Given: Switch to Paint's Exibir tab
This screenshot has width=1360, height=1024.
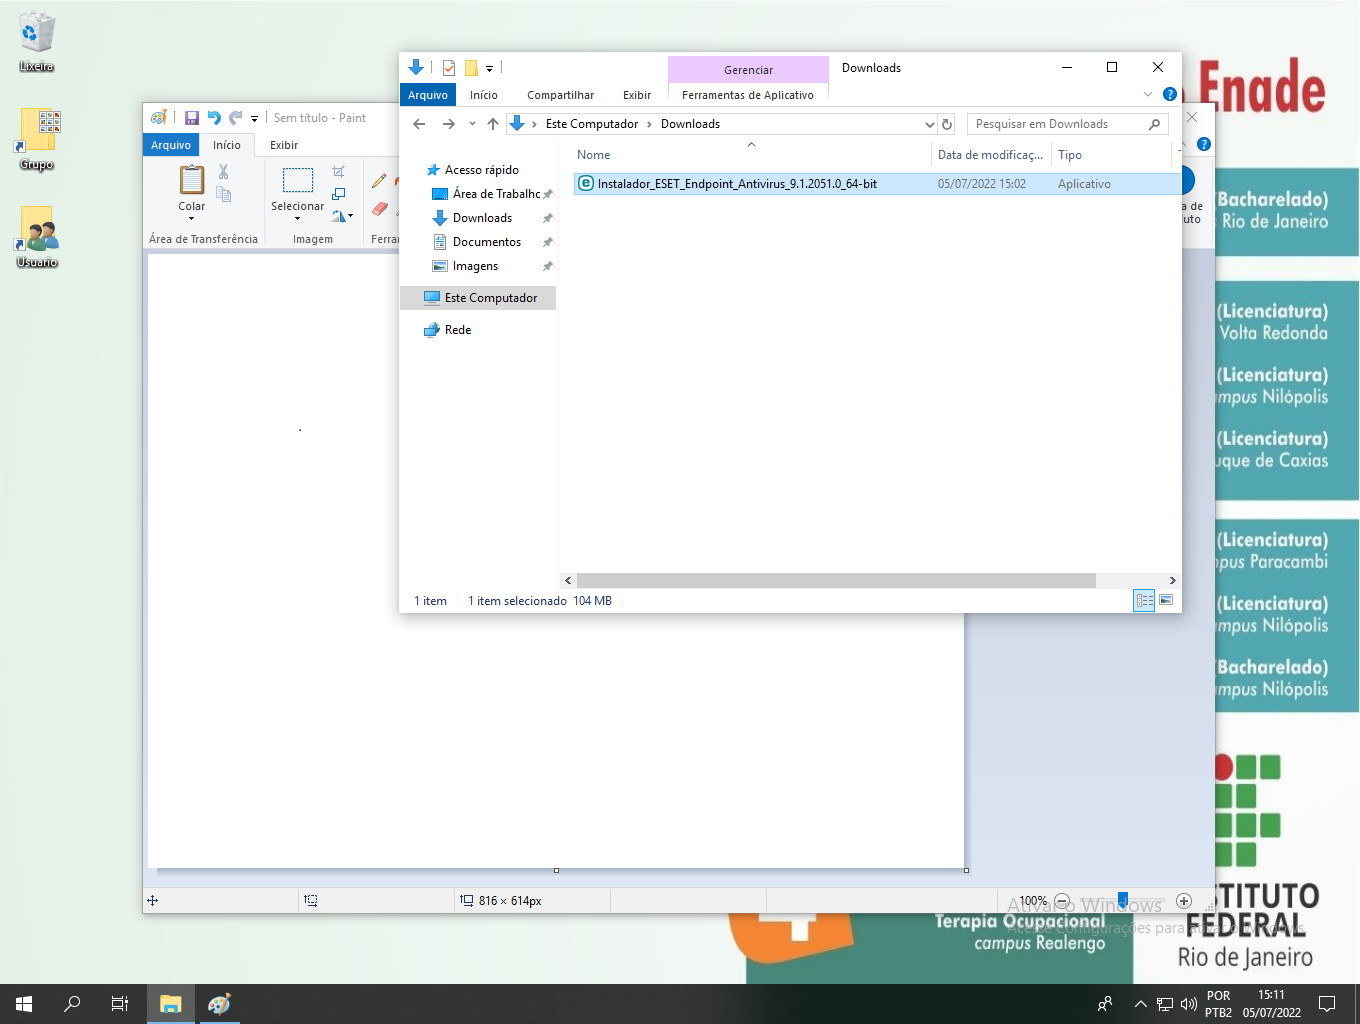Looking at the screenshot, I should (284, 145).
